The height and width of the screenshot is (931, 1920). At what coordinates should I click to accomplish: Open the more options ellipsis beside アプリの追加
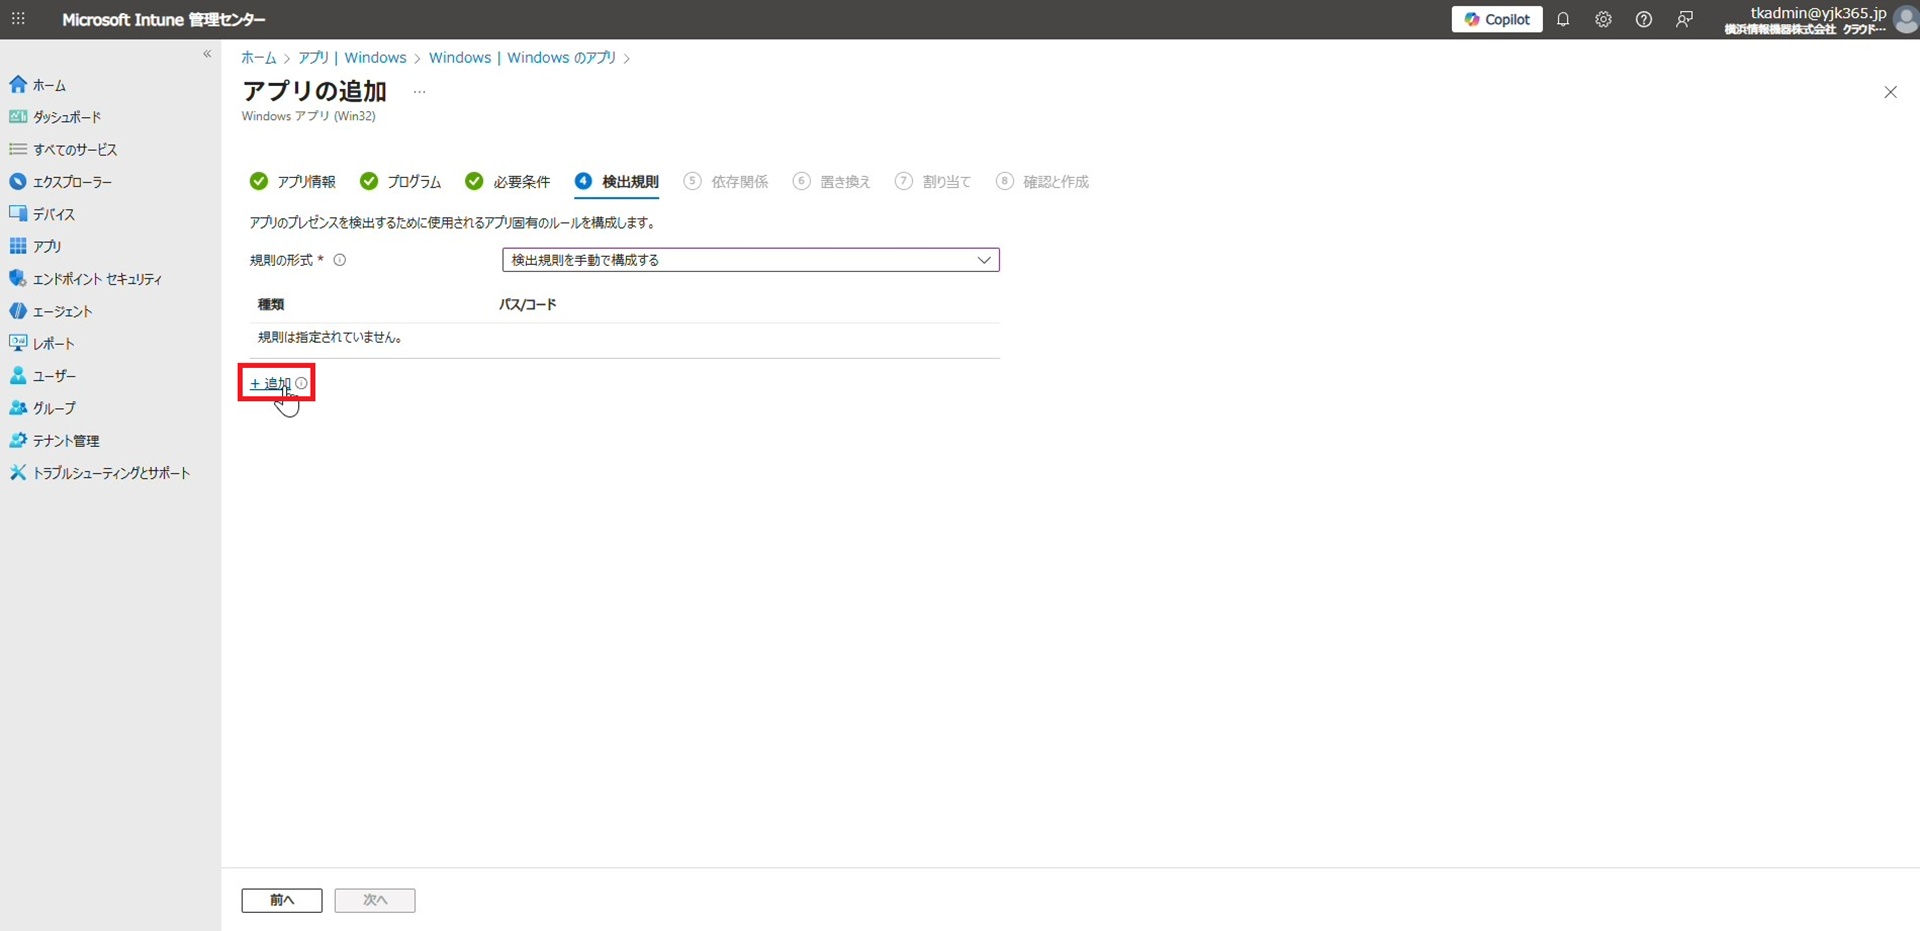tap(419, 92)
